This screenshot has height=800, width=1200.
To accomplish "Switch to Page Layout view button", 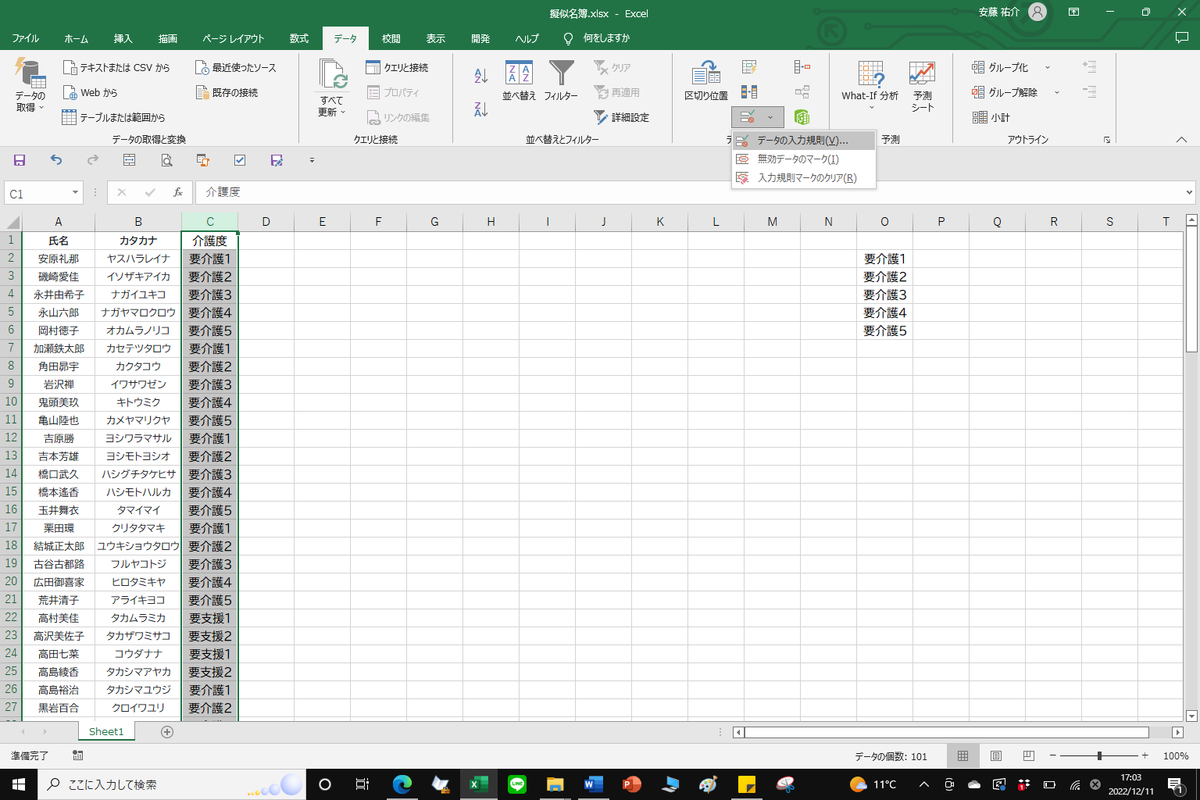I will [998, 756].
